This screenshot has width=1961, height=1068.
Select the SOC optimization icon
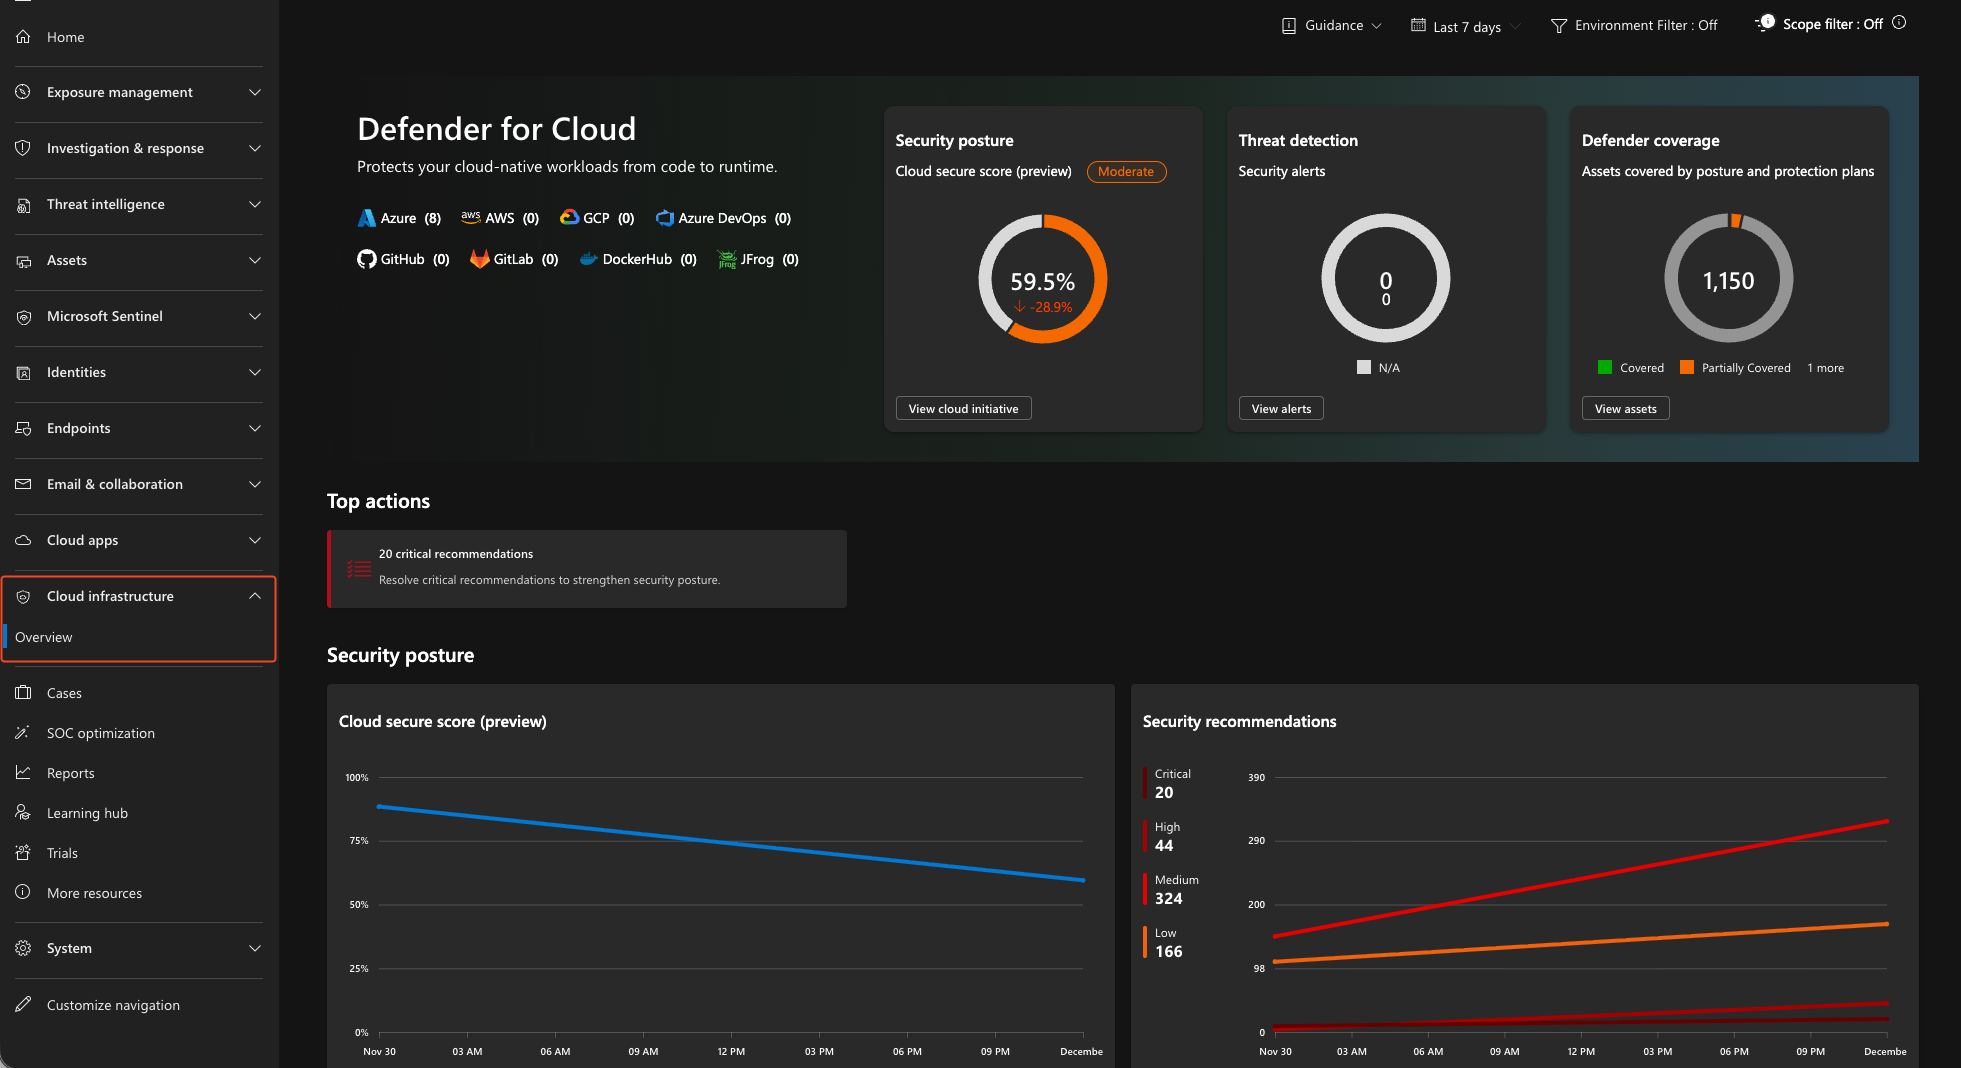pos(22,732)
